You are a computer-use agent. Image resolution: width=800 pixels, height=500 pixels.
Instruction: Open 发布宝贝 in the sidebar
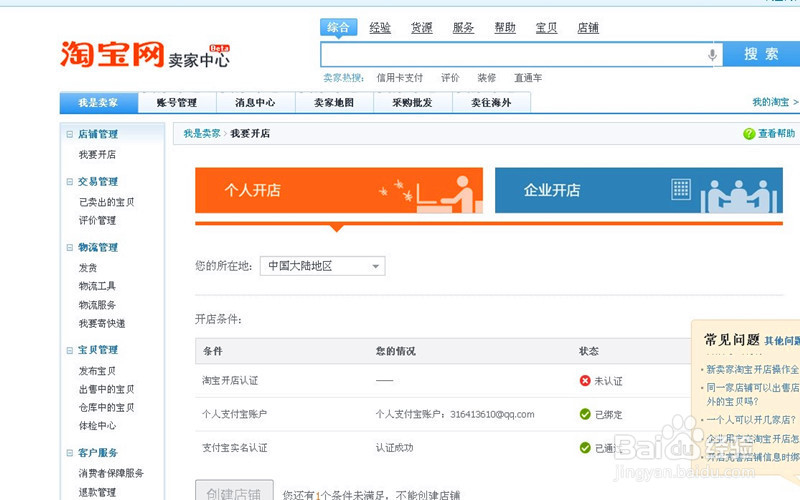[x=97, y=371]
